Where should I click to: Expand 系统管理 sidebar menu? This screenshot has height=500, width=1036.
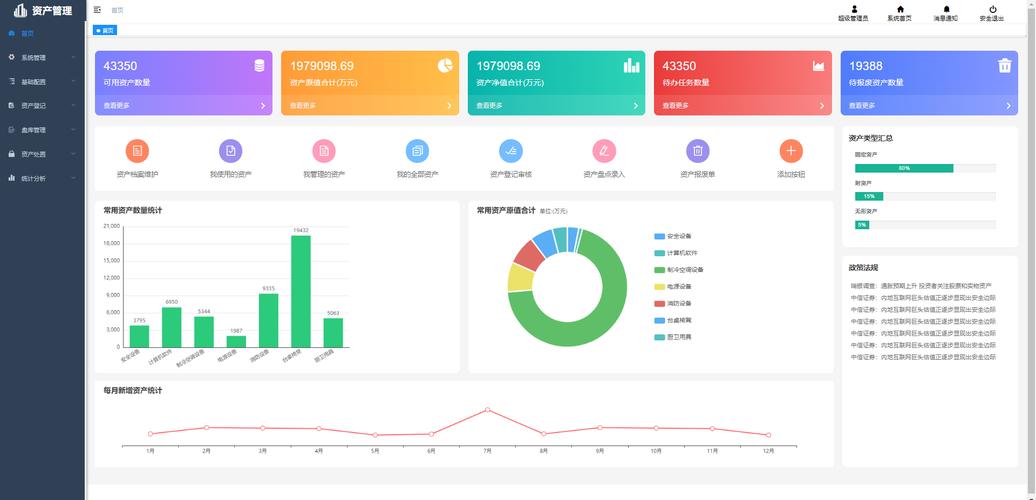[42, 57]
